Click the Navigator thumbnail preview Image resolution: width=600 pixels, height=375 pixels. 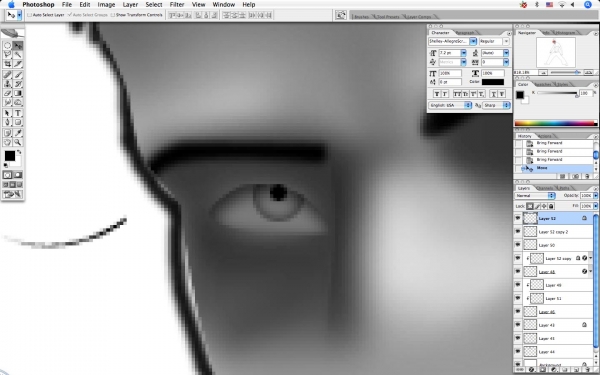(556, 52)
